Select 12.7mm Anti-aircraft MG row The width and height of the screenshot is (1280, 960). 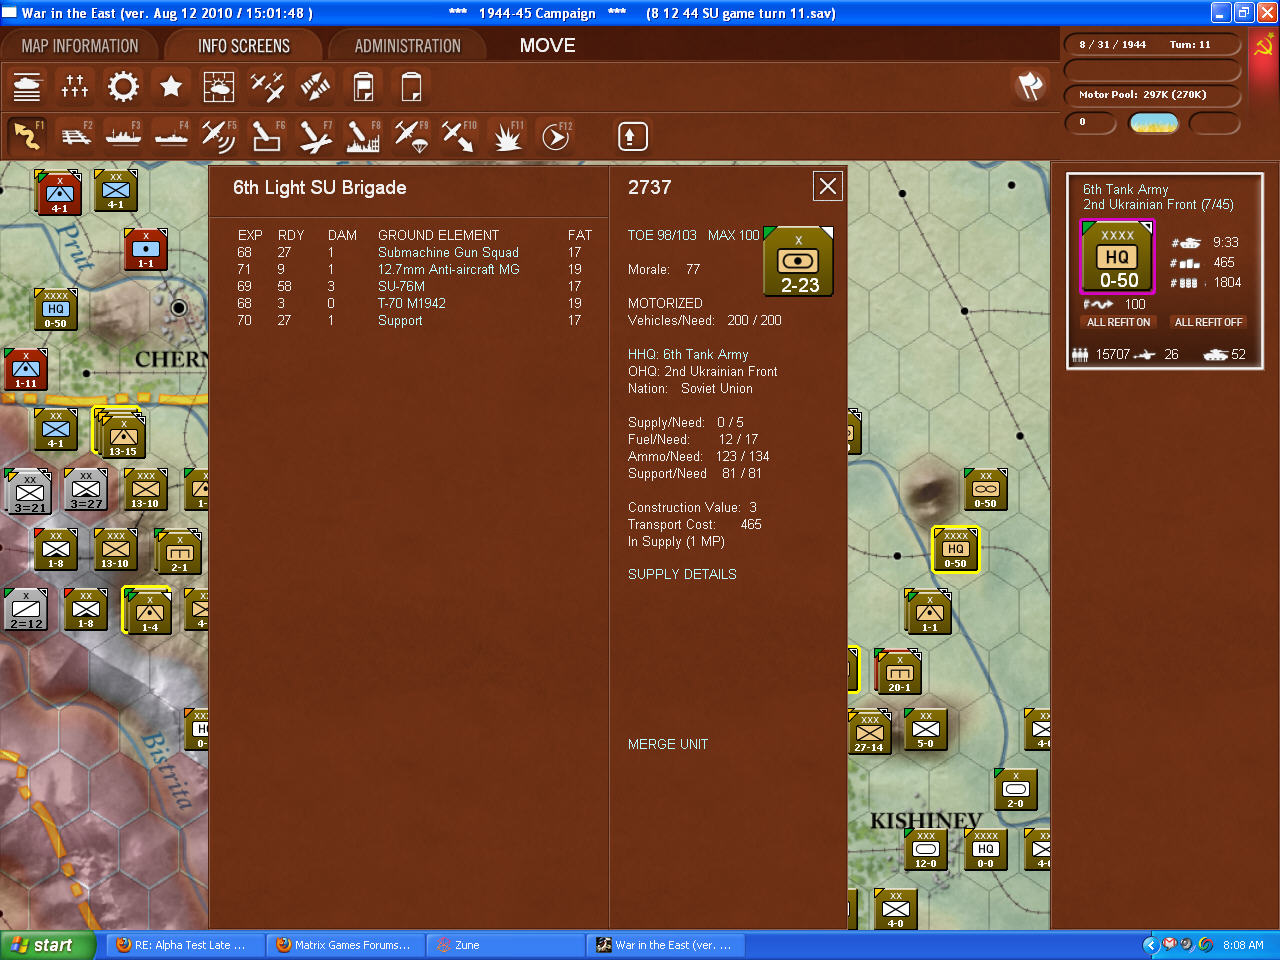415,269
